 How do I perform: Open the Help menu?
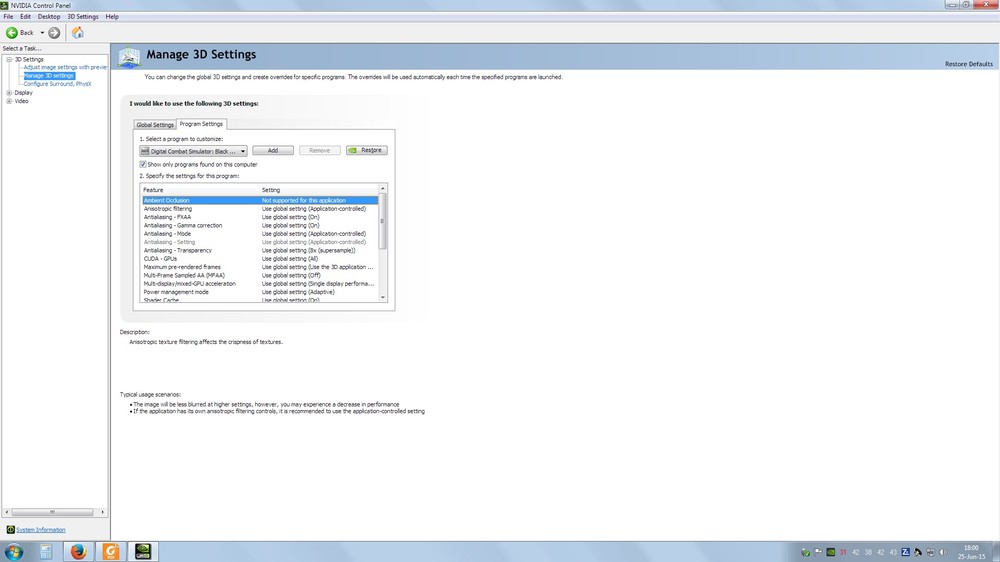click(x=112, y=17)
